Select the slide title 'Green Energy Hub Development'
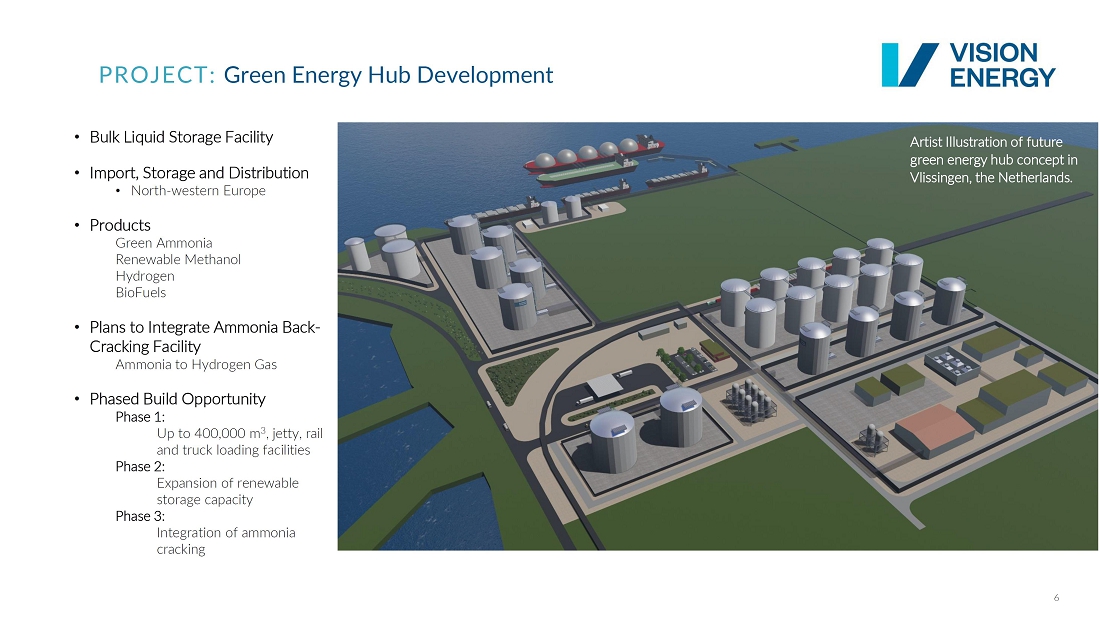Viewport: 1100px width, 618px height. point(388,75)
